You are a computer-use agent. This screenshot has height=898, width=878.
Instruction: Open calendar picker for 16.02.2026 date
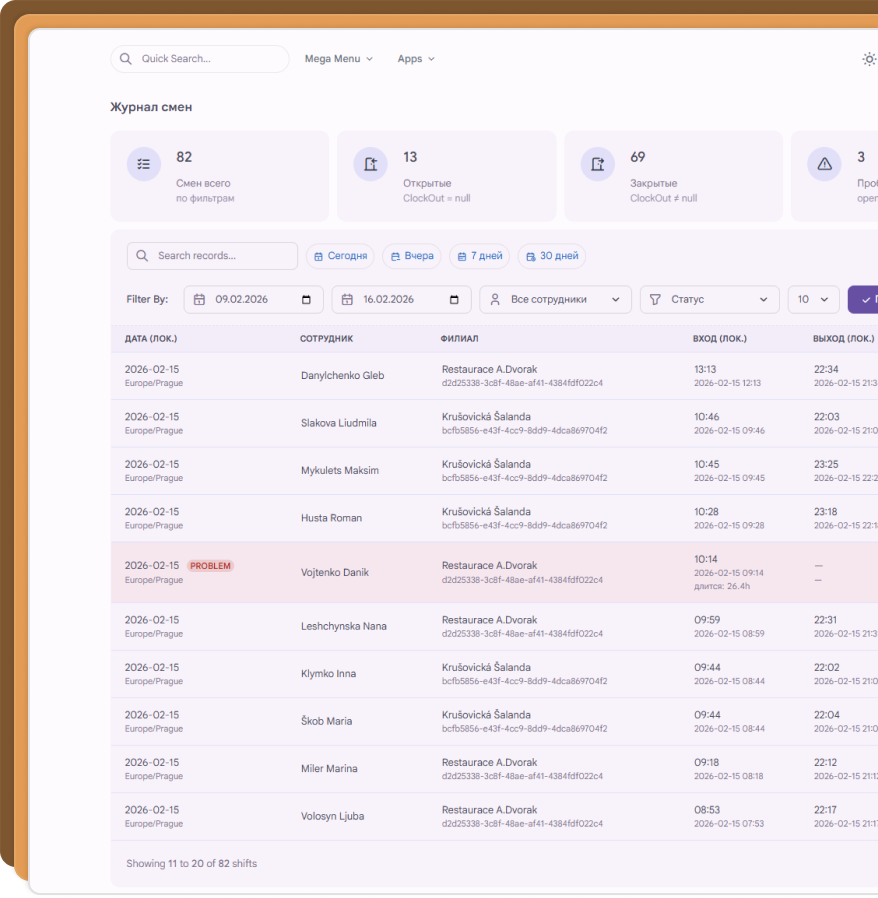pos(454,299)
